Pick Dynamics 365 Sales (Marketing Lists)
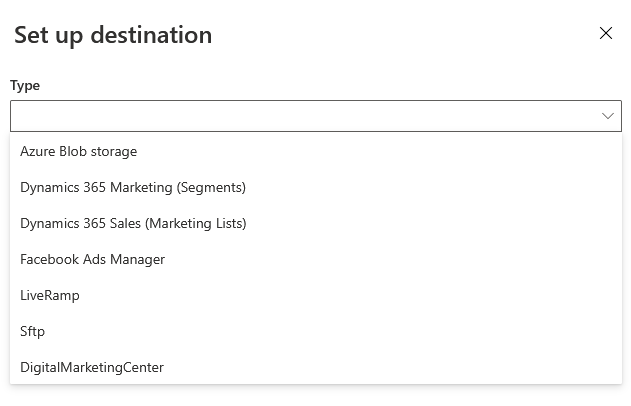The image size is (631, 406). (133, 223)
